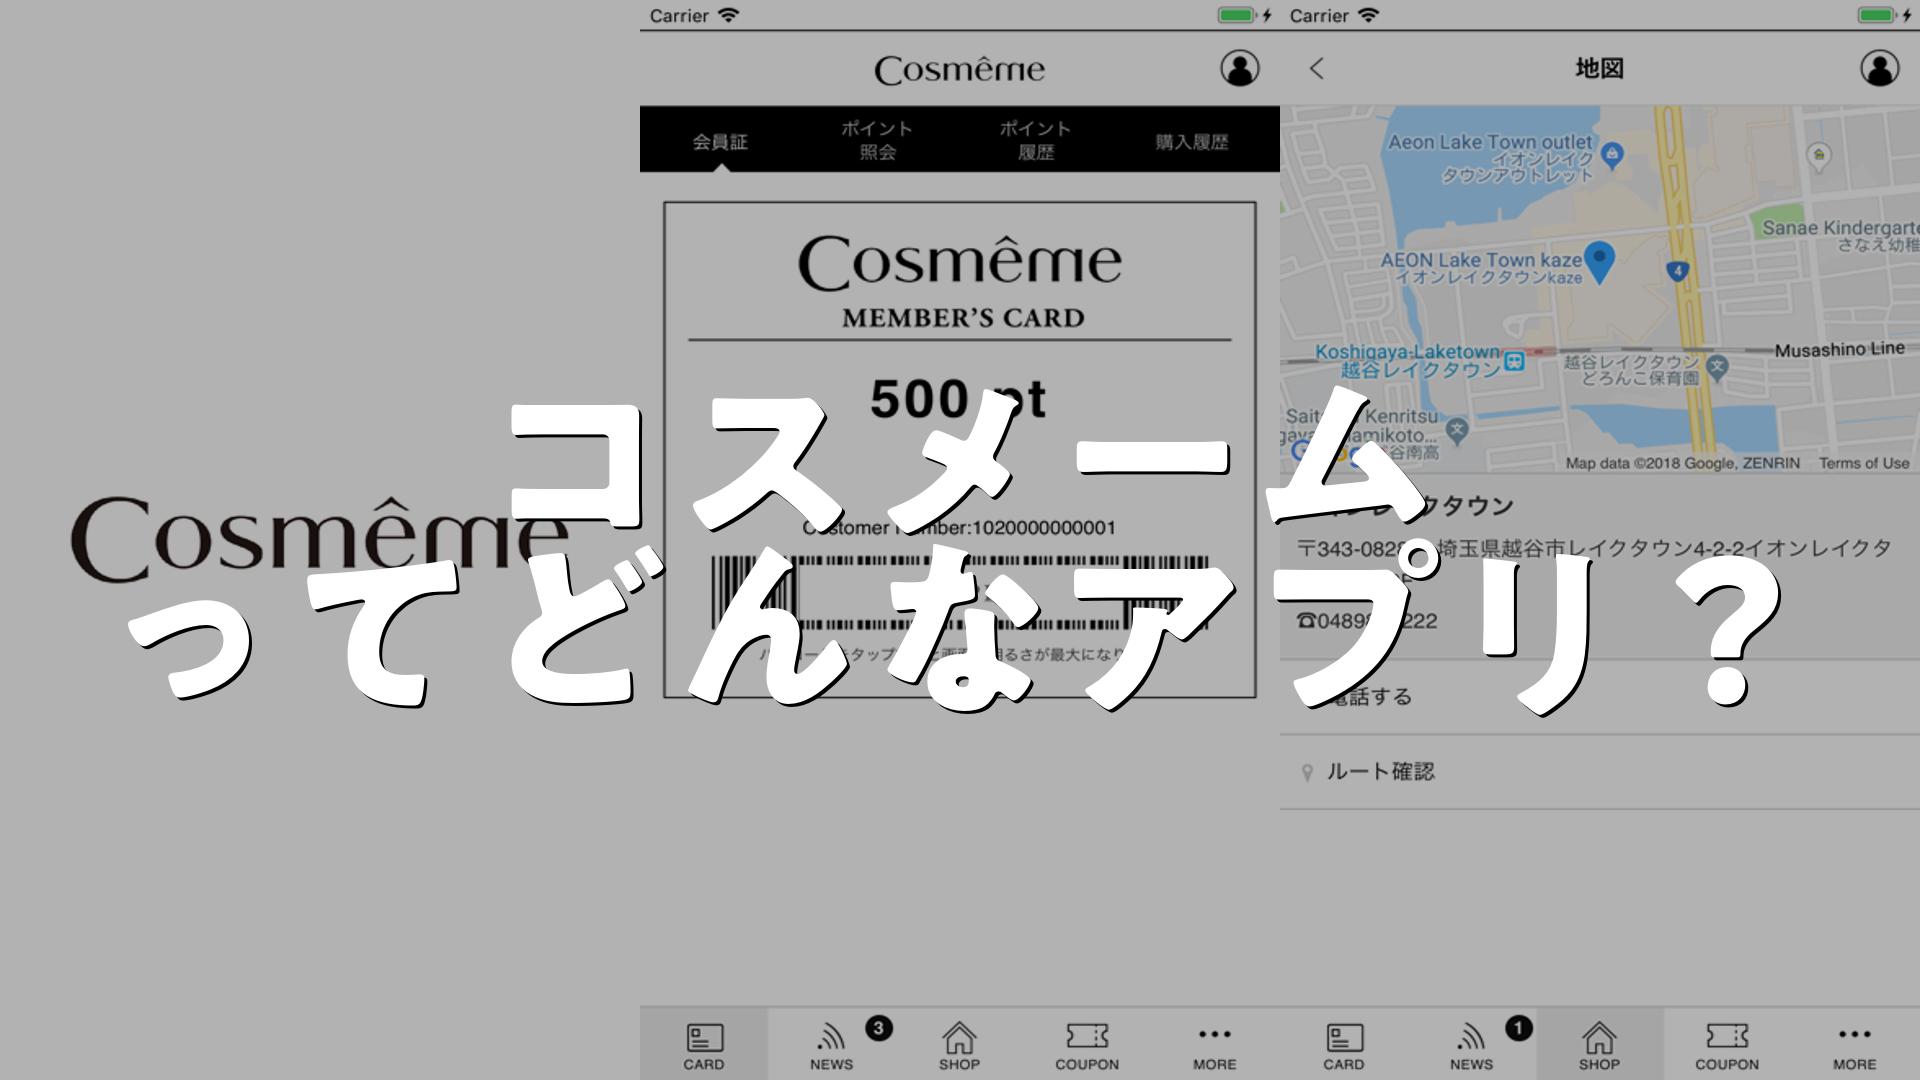Tap MEMBER'S CARD heading
1920x1080 pixels.
(963, 318)
